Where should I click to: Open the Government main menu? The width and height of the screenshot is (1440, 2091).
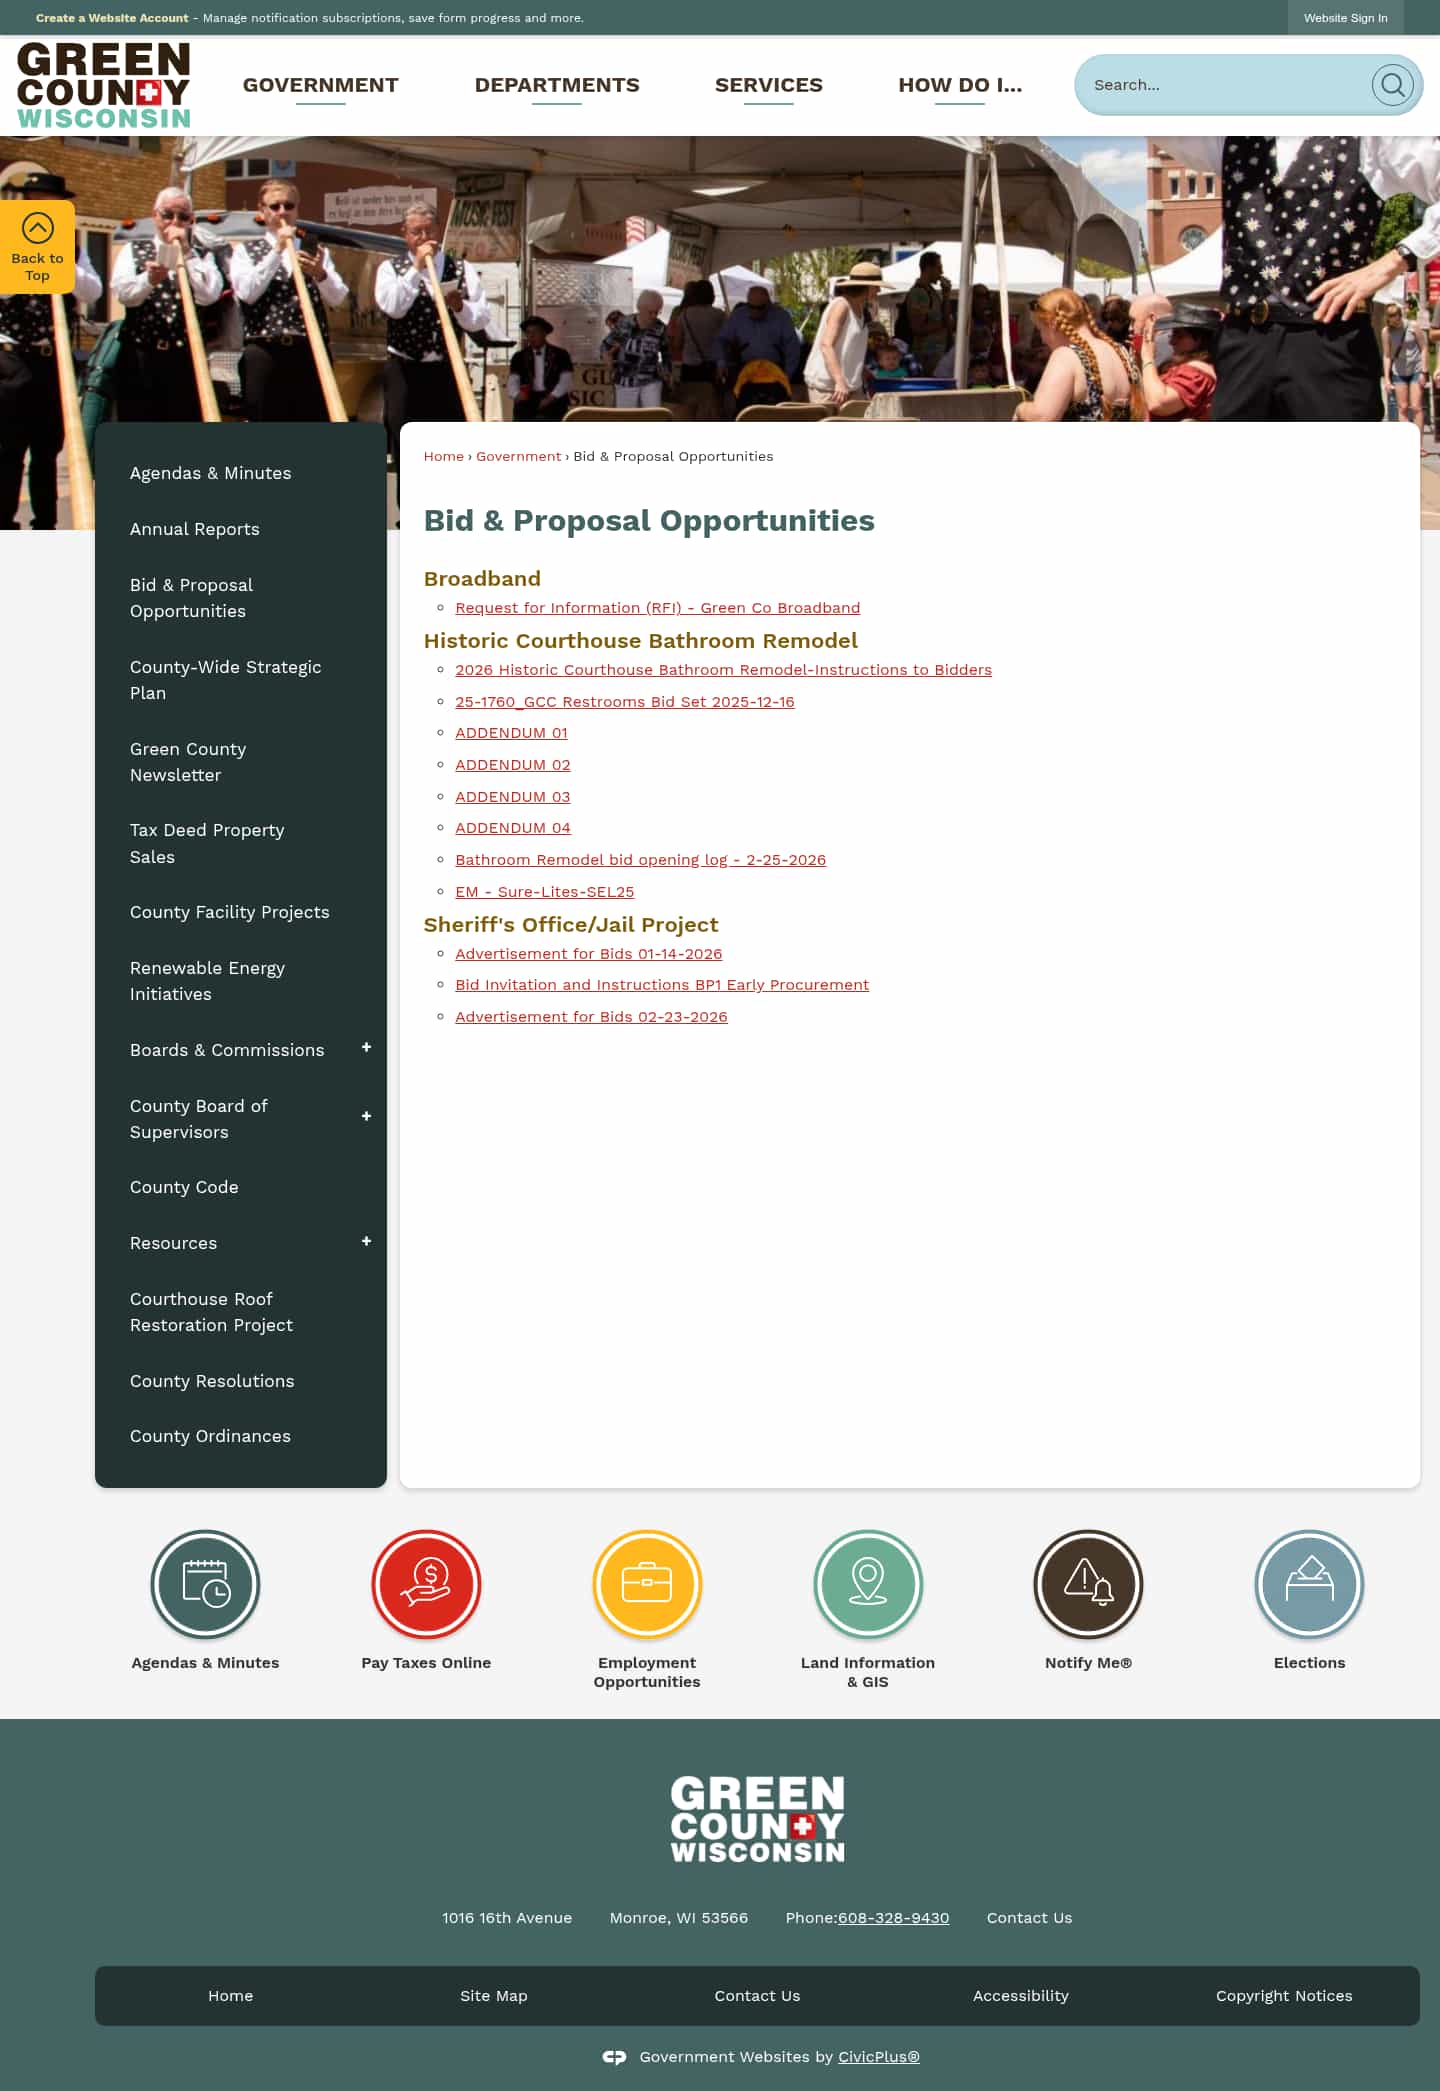(x=320, y=85)
